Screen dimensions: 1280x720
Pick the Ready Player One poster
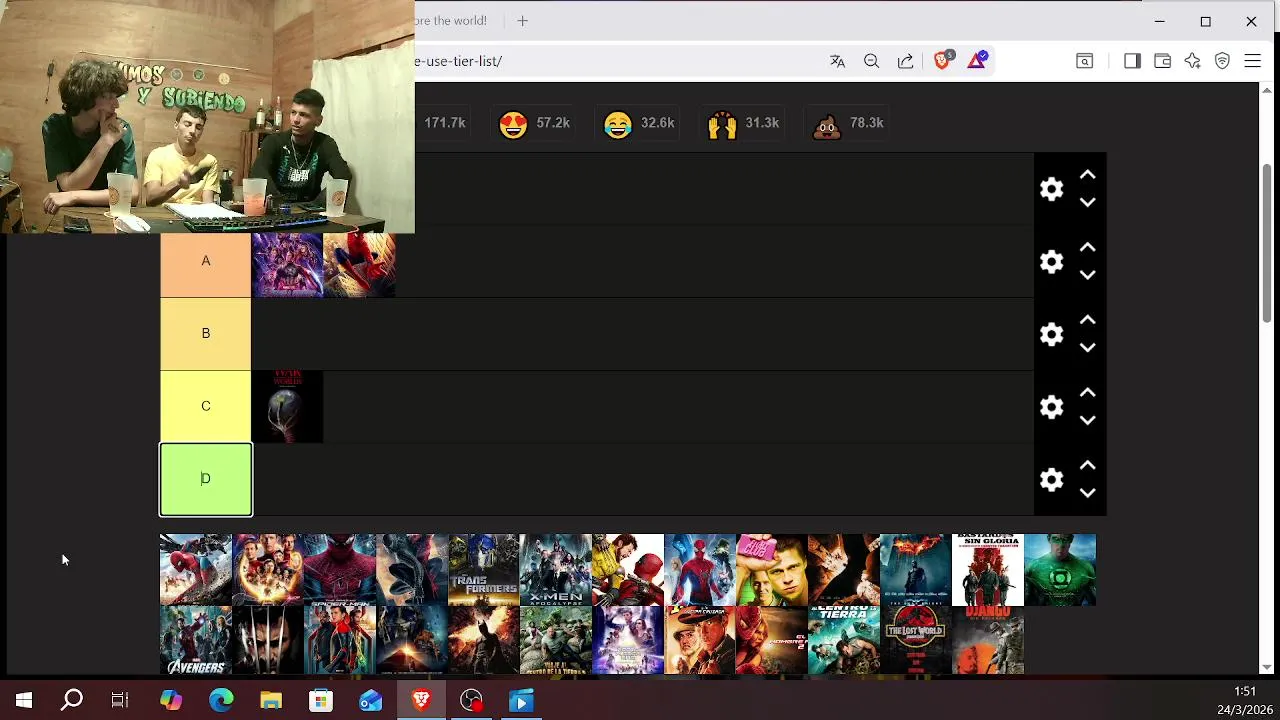(628, 640)
